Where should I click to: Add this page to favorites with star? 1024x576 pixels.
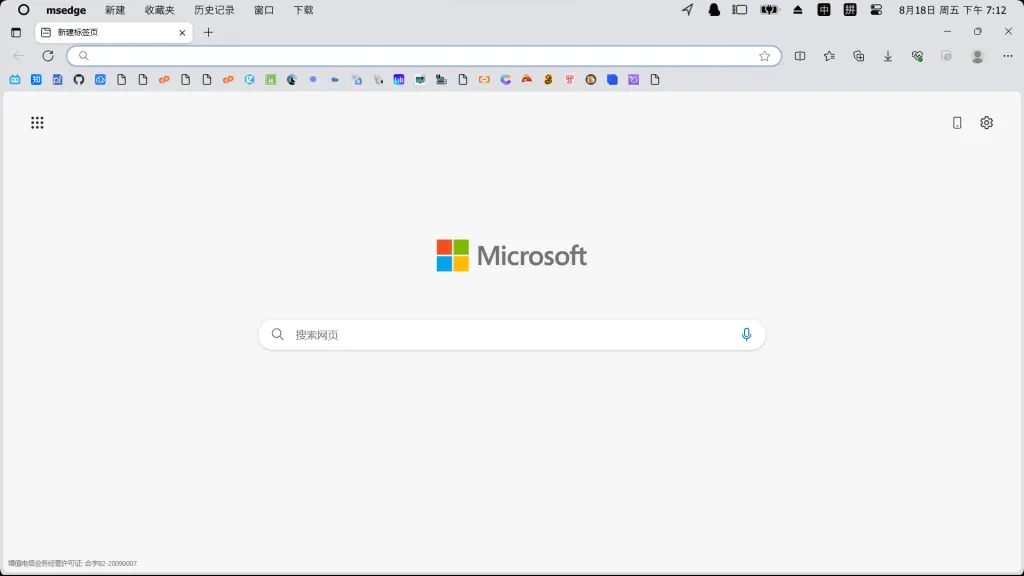[x=765, y=56]
